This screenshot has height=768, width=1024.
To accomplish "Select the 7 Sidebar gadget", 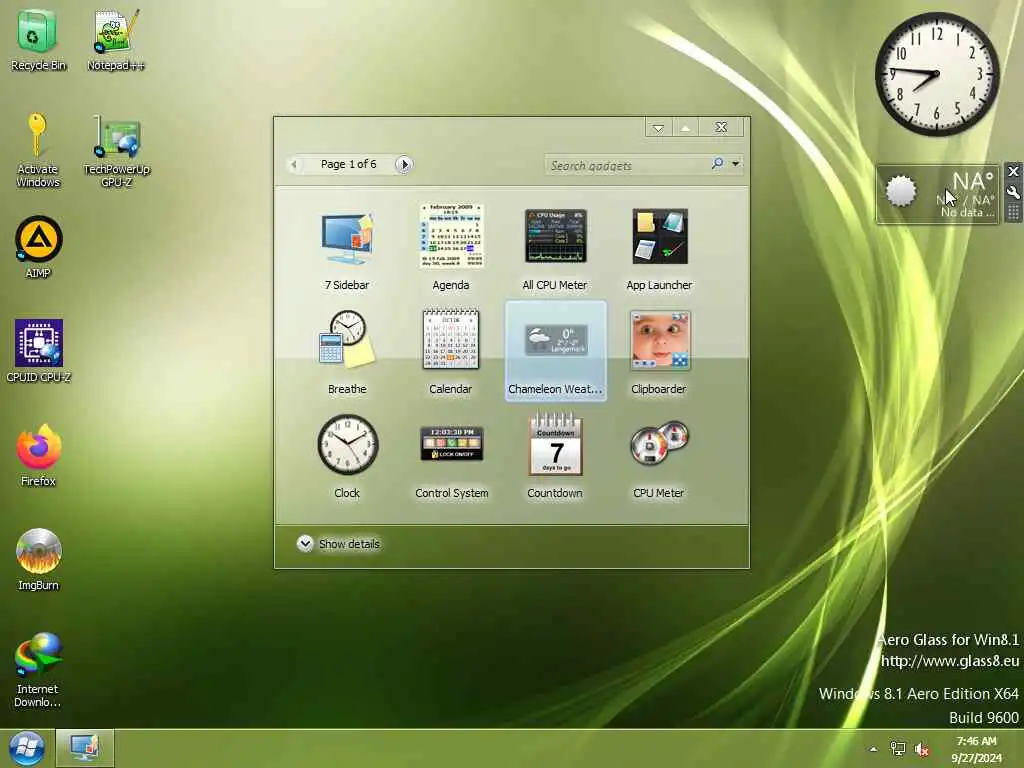I will tap(347, 248).
